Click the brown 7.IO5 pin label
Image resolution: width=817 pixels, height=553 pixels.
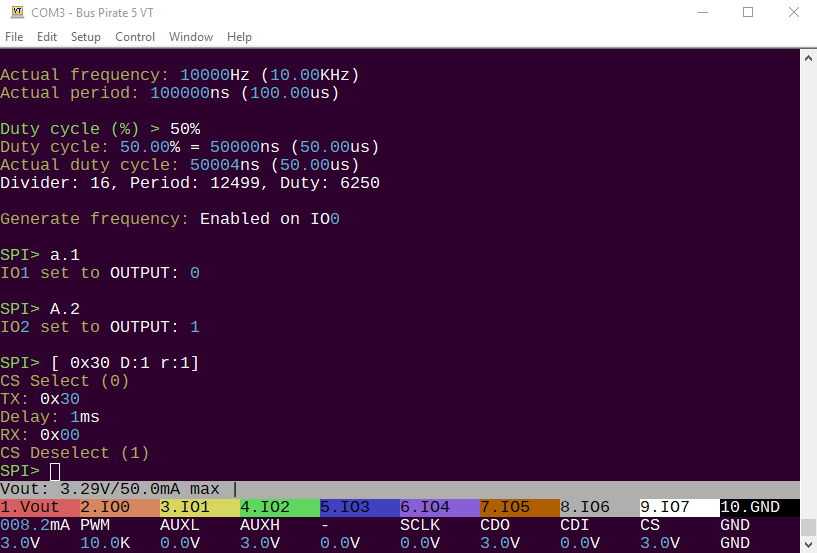(x=520, y=507)
